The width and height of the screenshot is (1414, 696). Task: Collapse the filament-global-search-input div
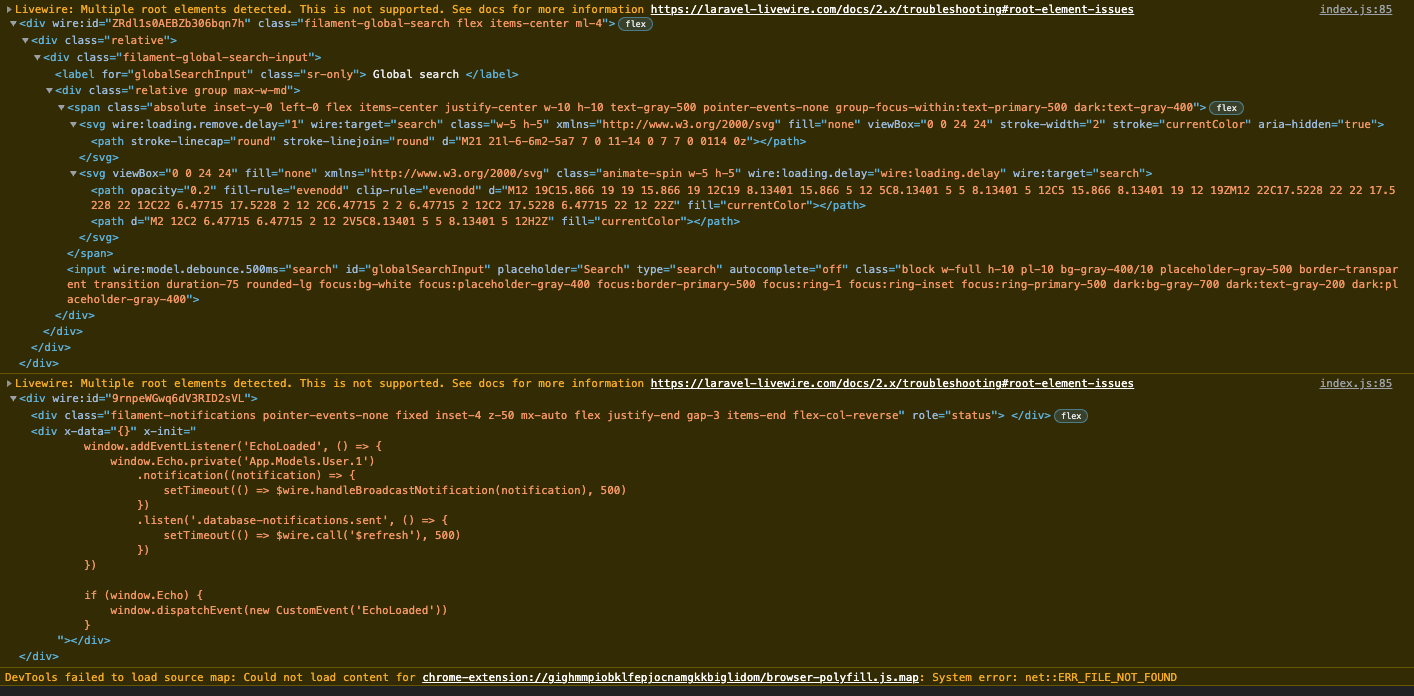click(36, 57)
